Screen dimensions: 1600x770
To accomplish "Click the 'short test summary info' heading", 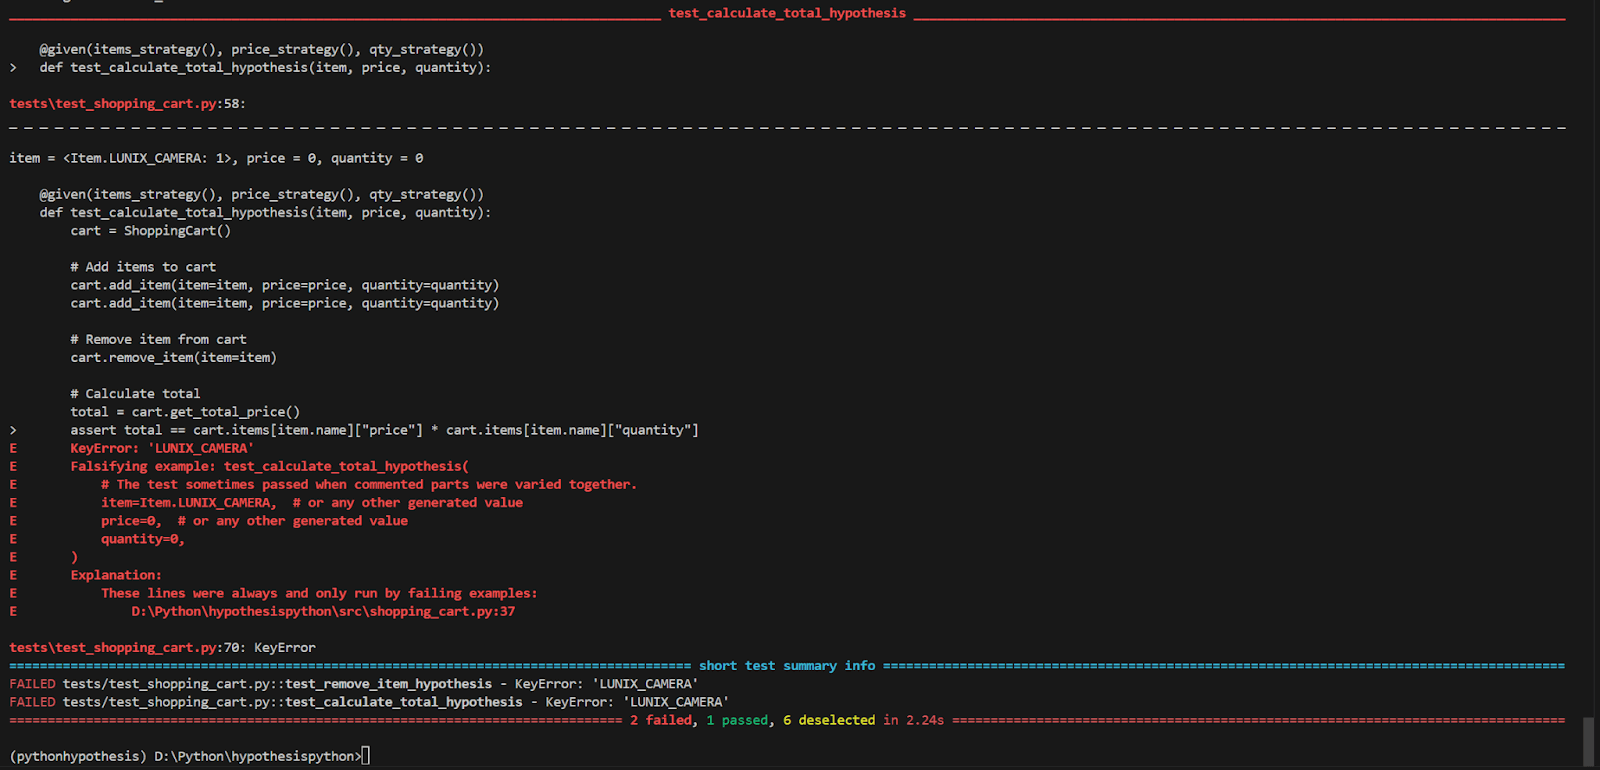I will 787,666.
